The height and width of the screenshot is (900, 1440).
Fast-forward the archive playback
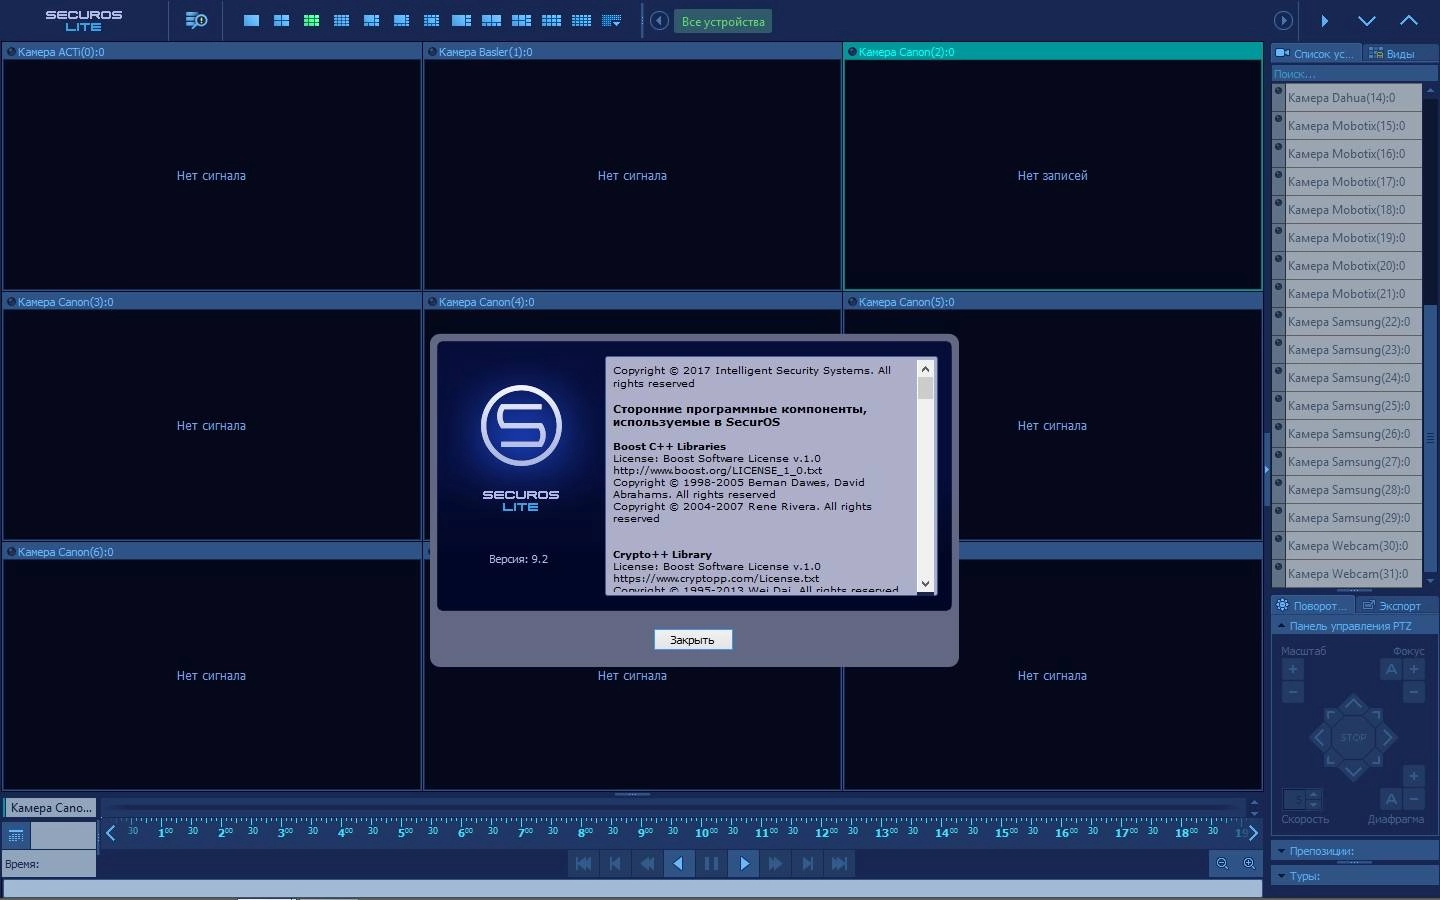tap(775, 863)
